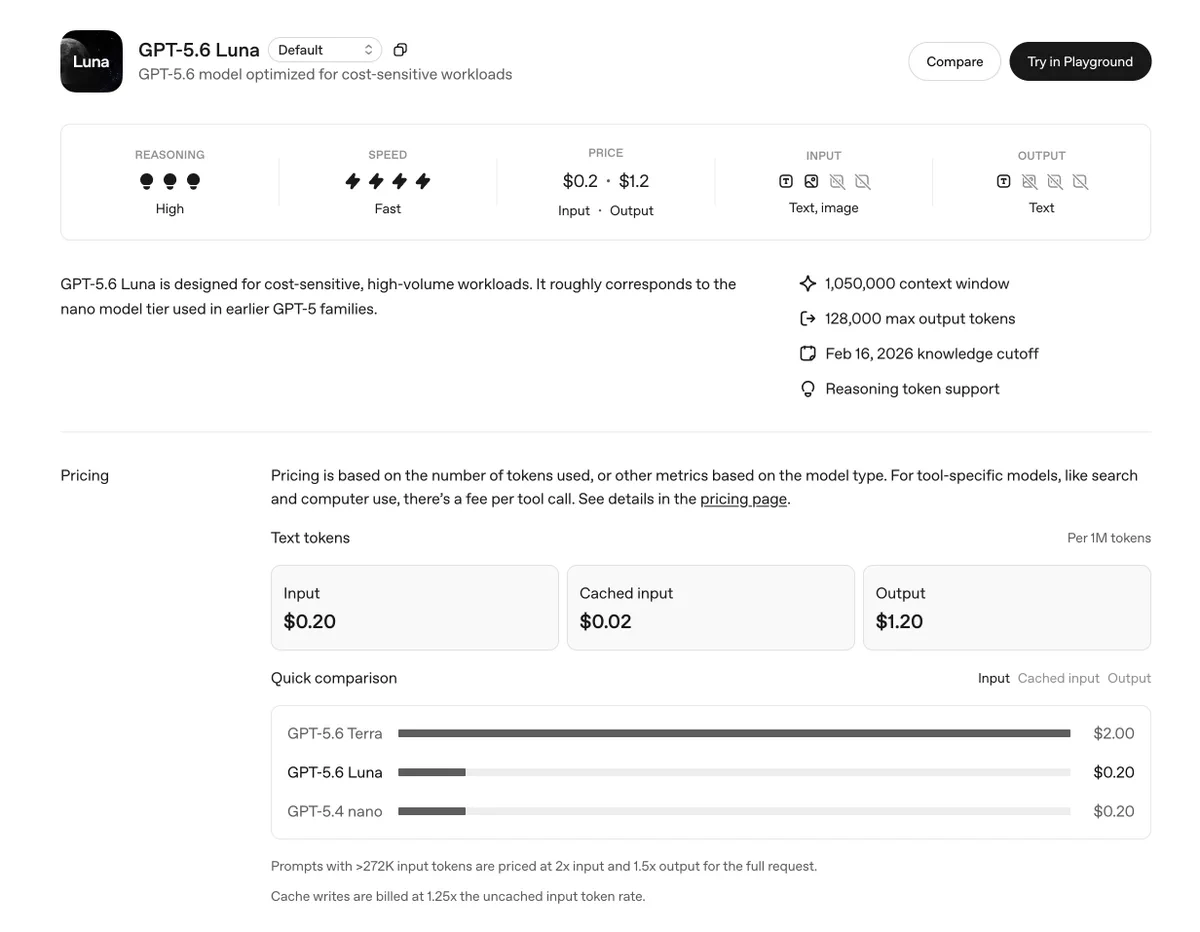This screenshot has width=1200, height=932.
Task: Click the image input modality icon
Action: coord(811,181)
